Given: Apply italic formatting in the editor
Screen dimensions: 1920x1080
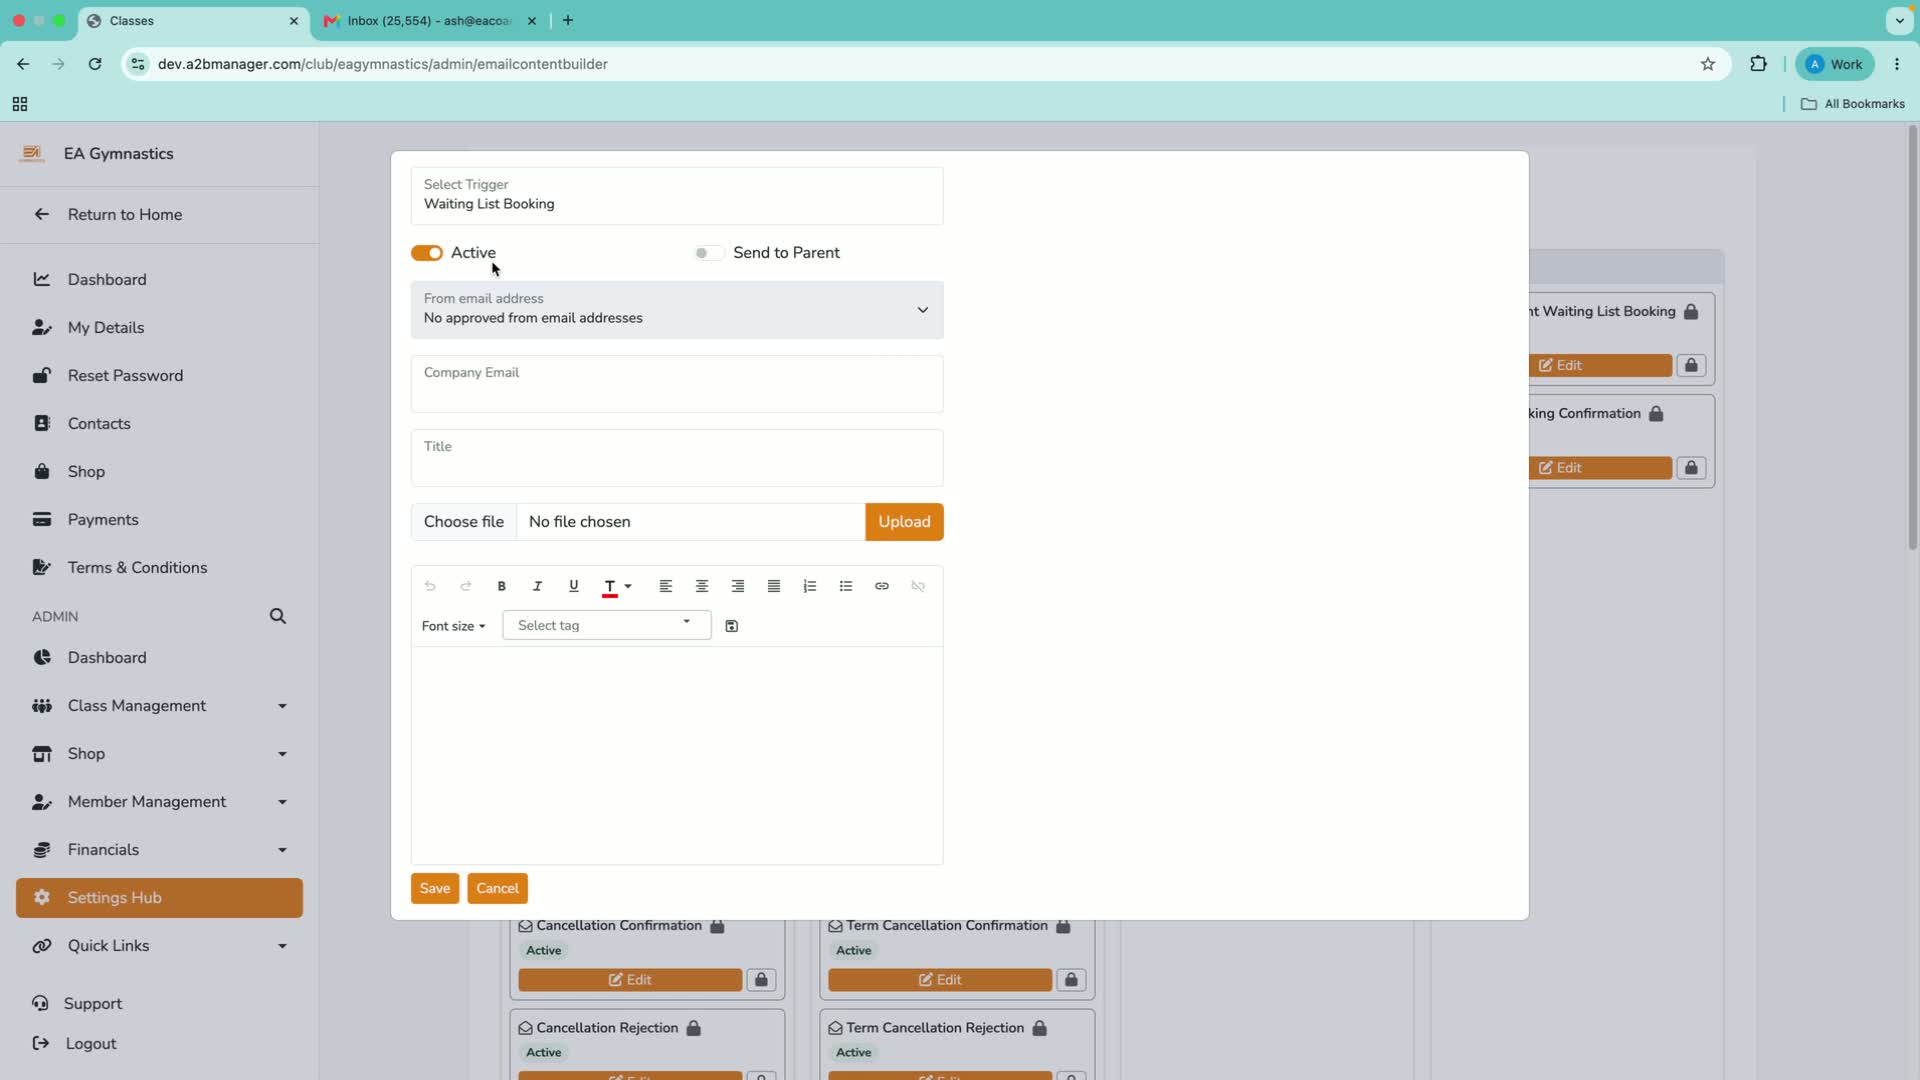Looking at the screenshot, I should (537, 586).
